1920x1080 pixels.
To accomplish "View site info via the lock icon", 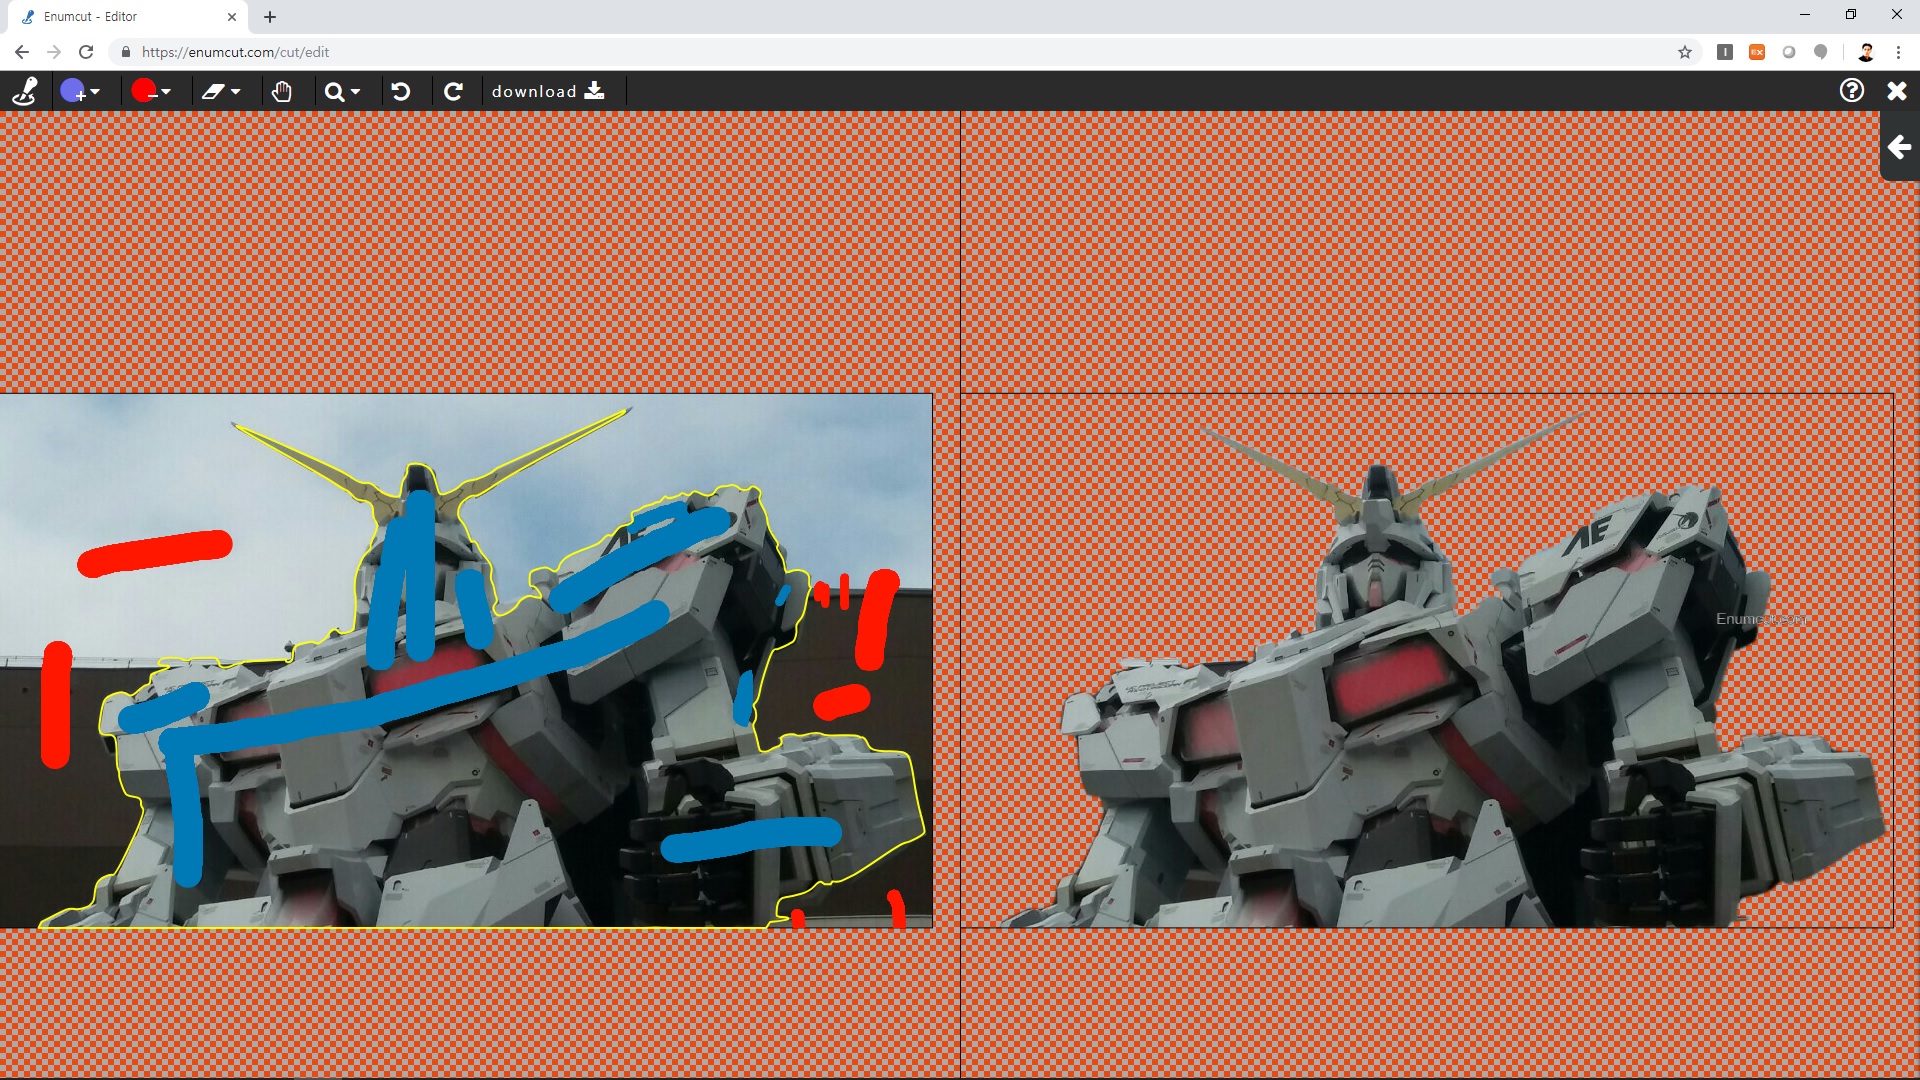I will click(x=125, y=52).
